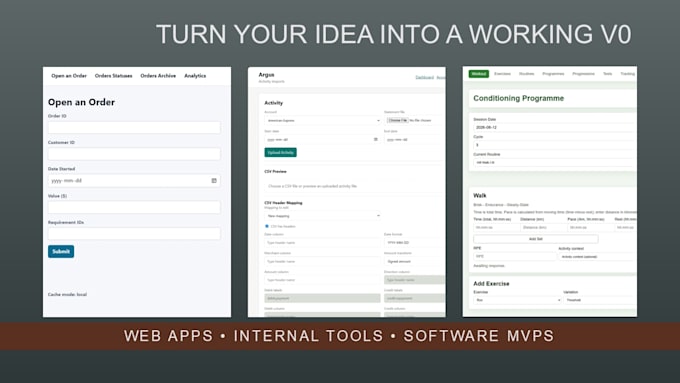This screenshot has height=383, width=680.
Task: Click the Order ID input field
Action: pyautogui.click(x=134, y=128)
